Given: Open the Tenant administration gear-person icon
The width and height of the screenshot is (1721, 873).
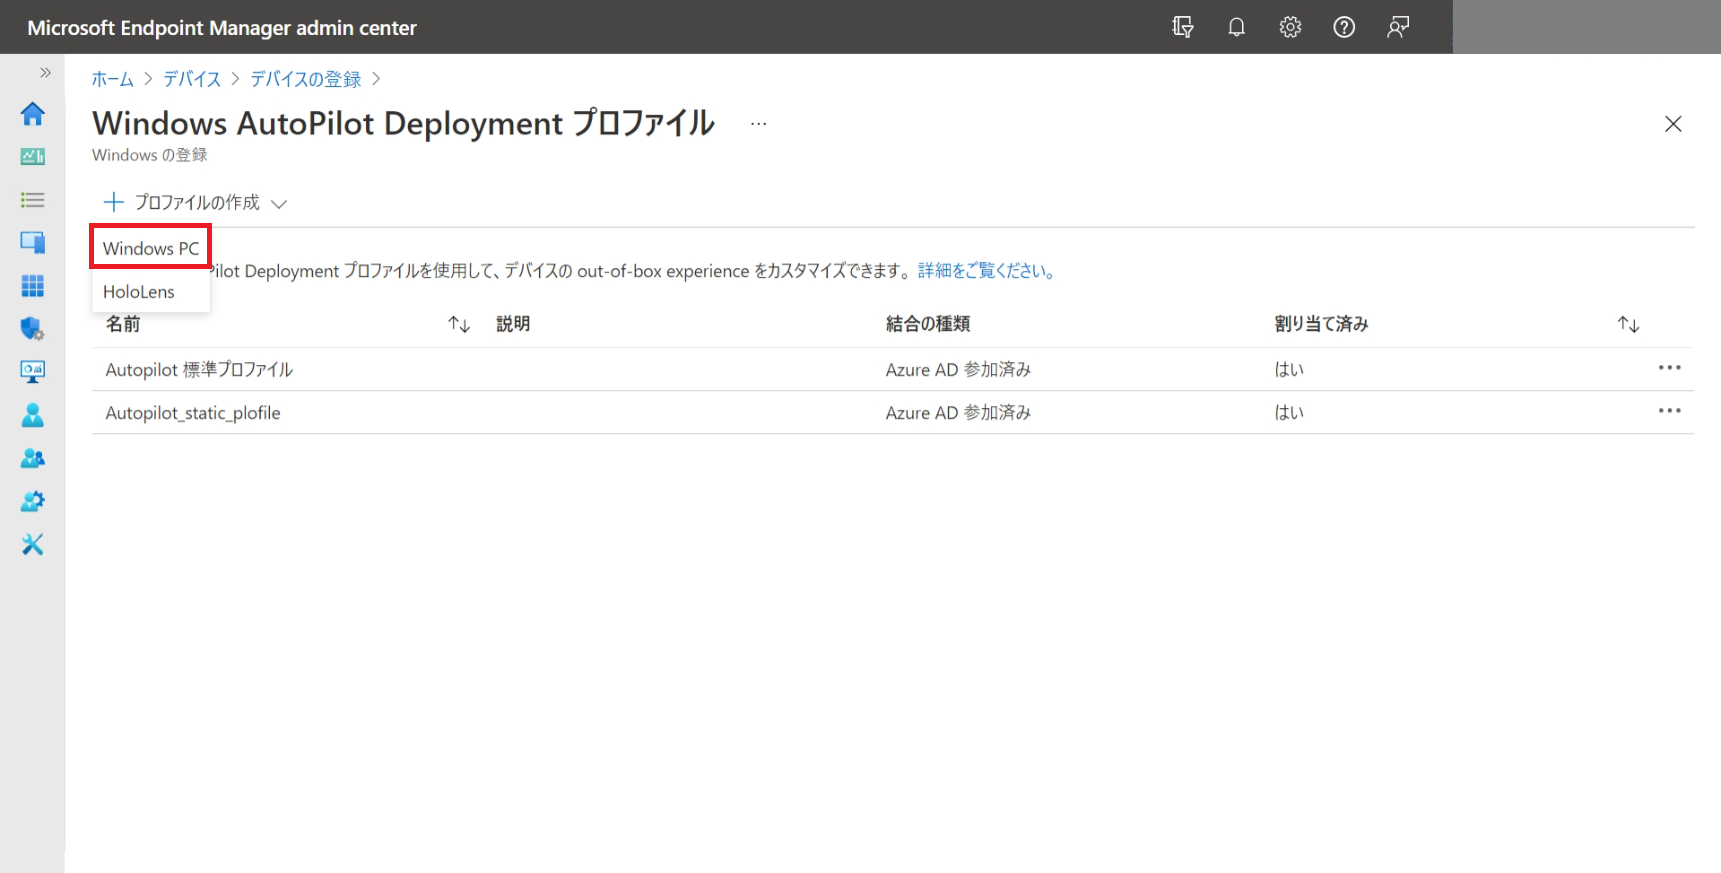Looking at the screenshot, I should tap(32, 501).
